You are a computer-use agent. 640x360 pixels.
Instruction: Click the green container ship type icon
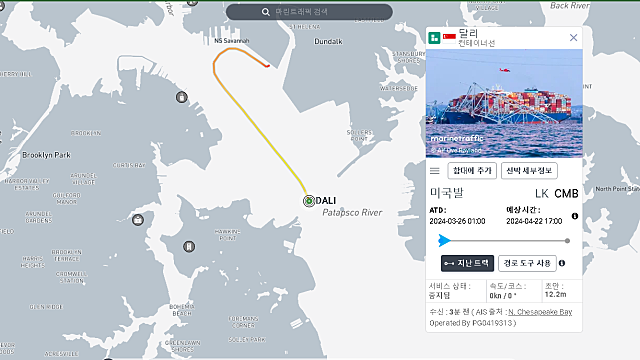(434, 38)
